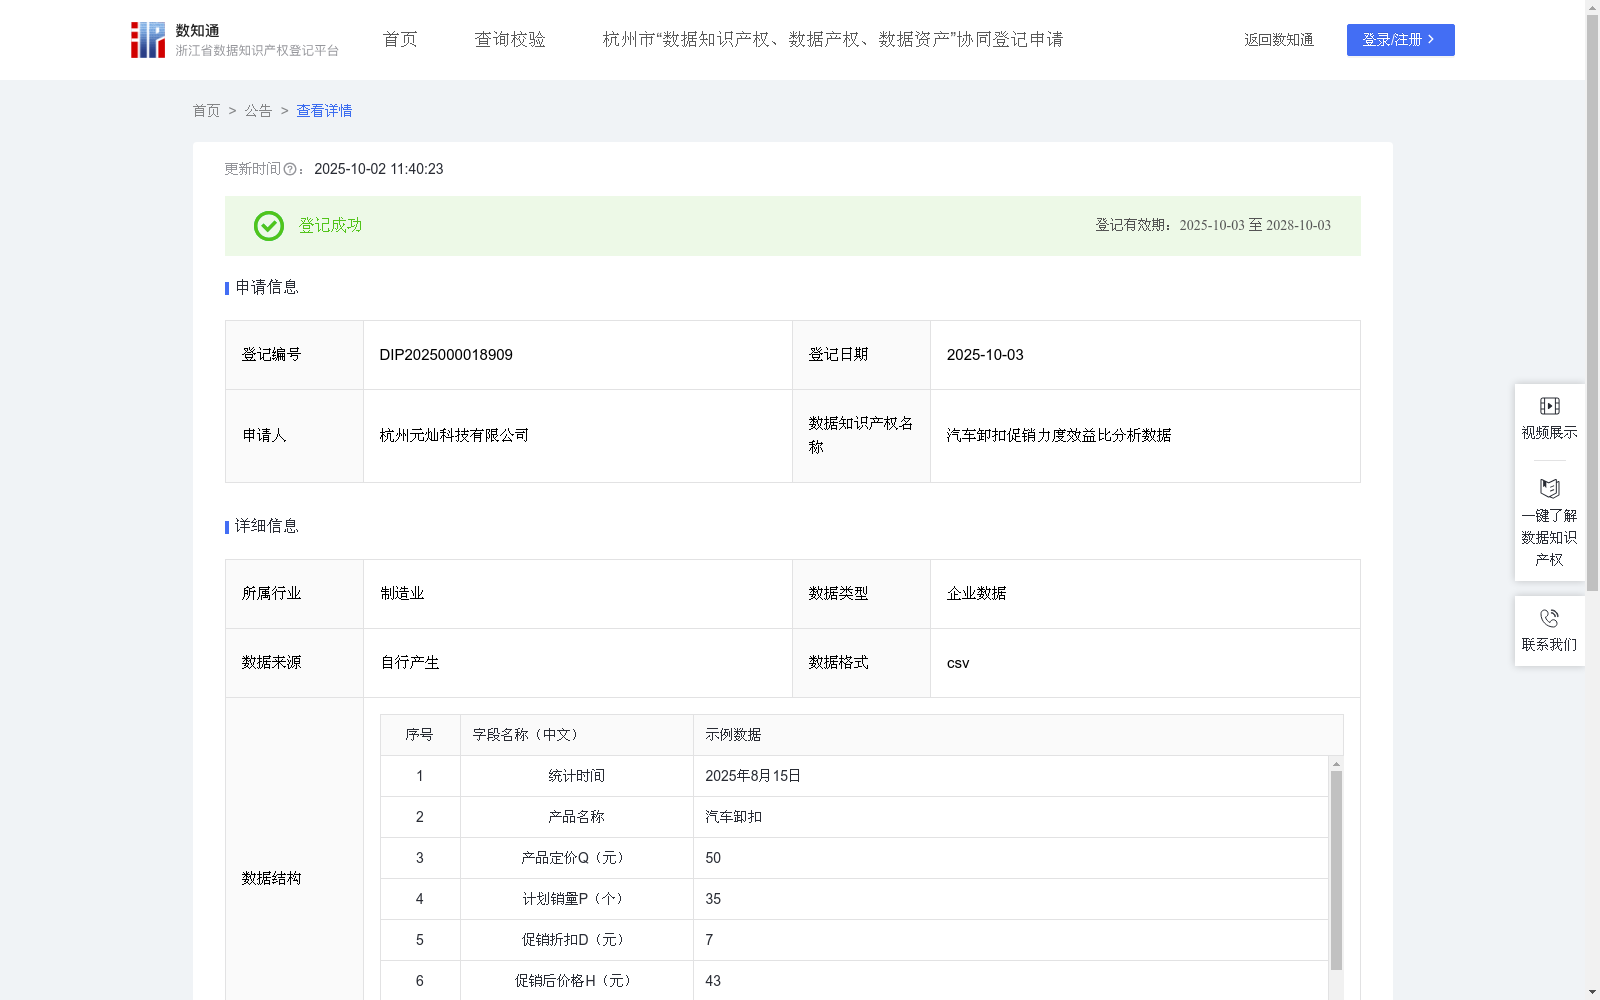
Task: Click the 返回数知通 link
Action: pyautogui.click(x=1279, y=40)
